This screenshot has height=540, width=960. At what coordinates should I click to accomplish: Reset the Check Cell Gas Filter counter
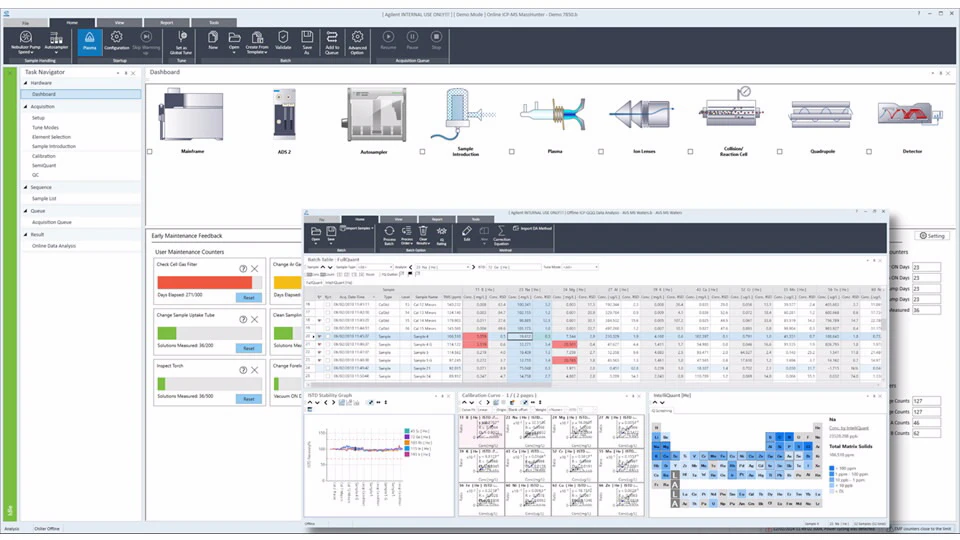coord(249,298)
